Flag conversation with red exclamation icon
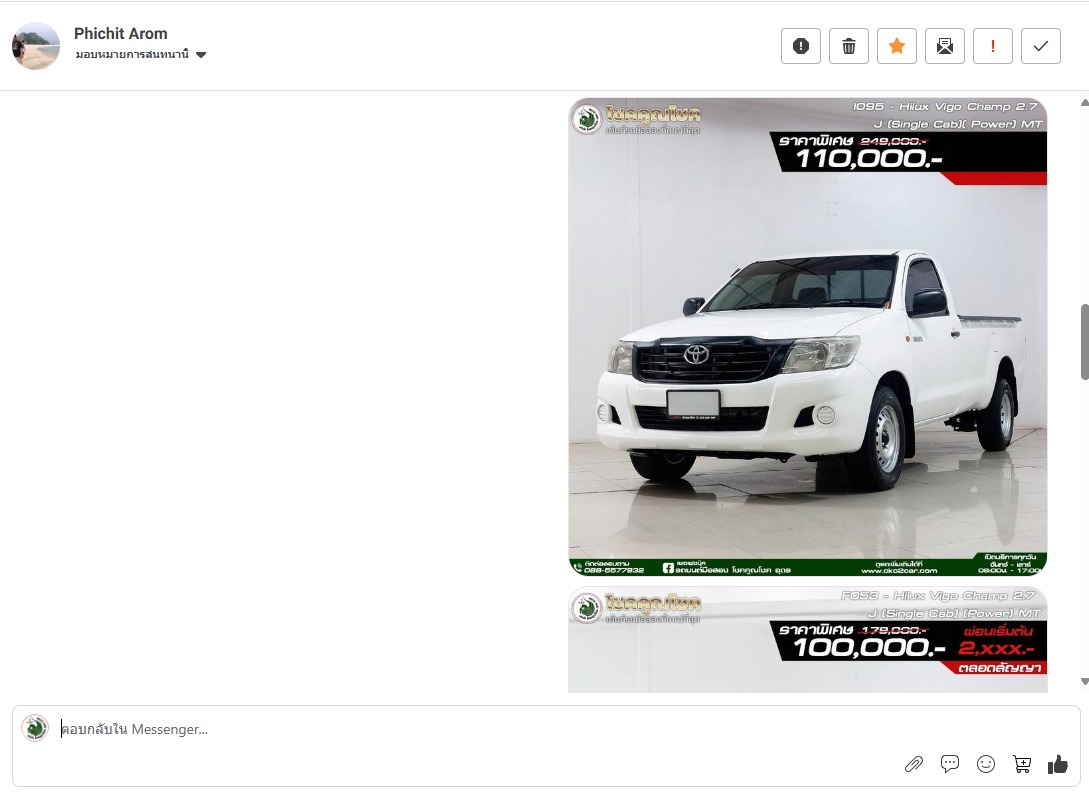The height and width of the screenshot is (792, 1089). [x=992, y=46]
